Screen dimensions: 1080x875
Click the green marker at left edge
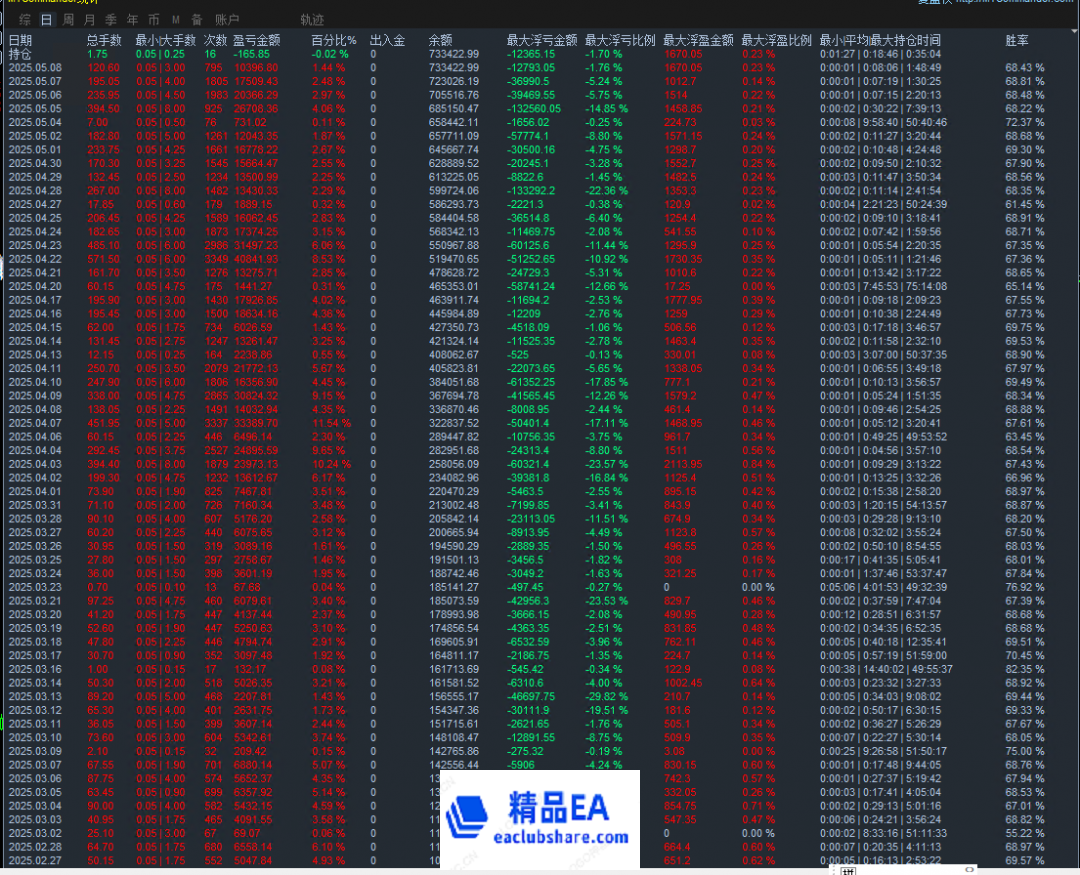coord(3,723)
